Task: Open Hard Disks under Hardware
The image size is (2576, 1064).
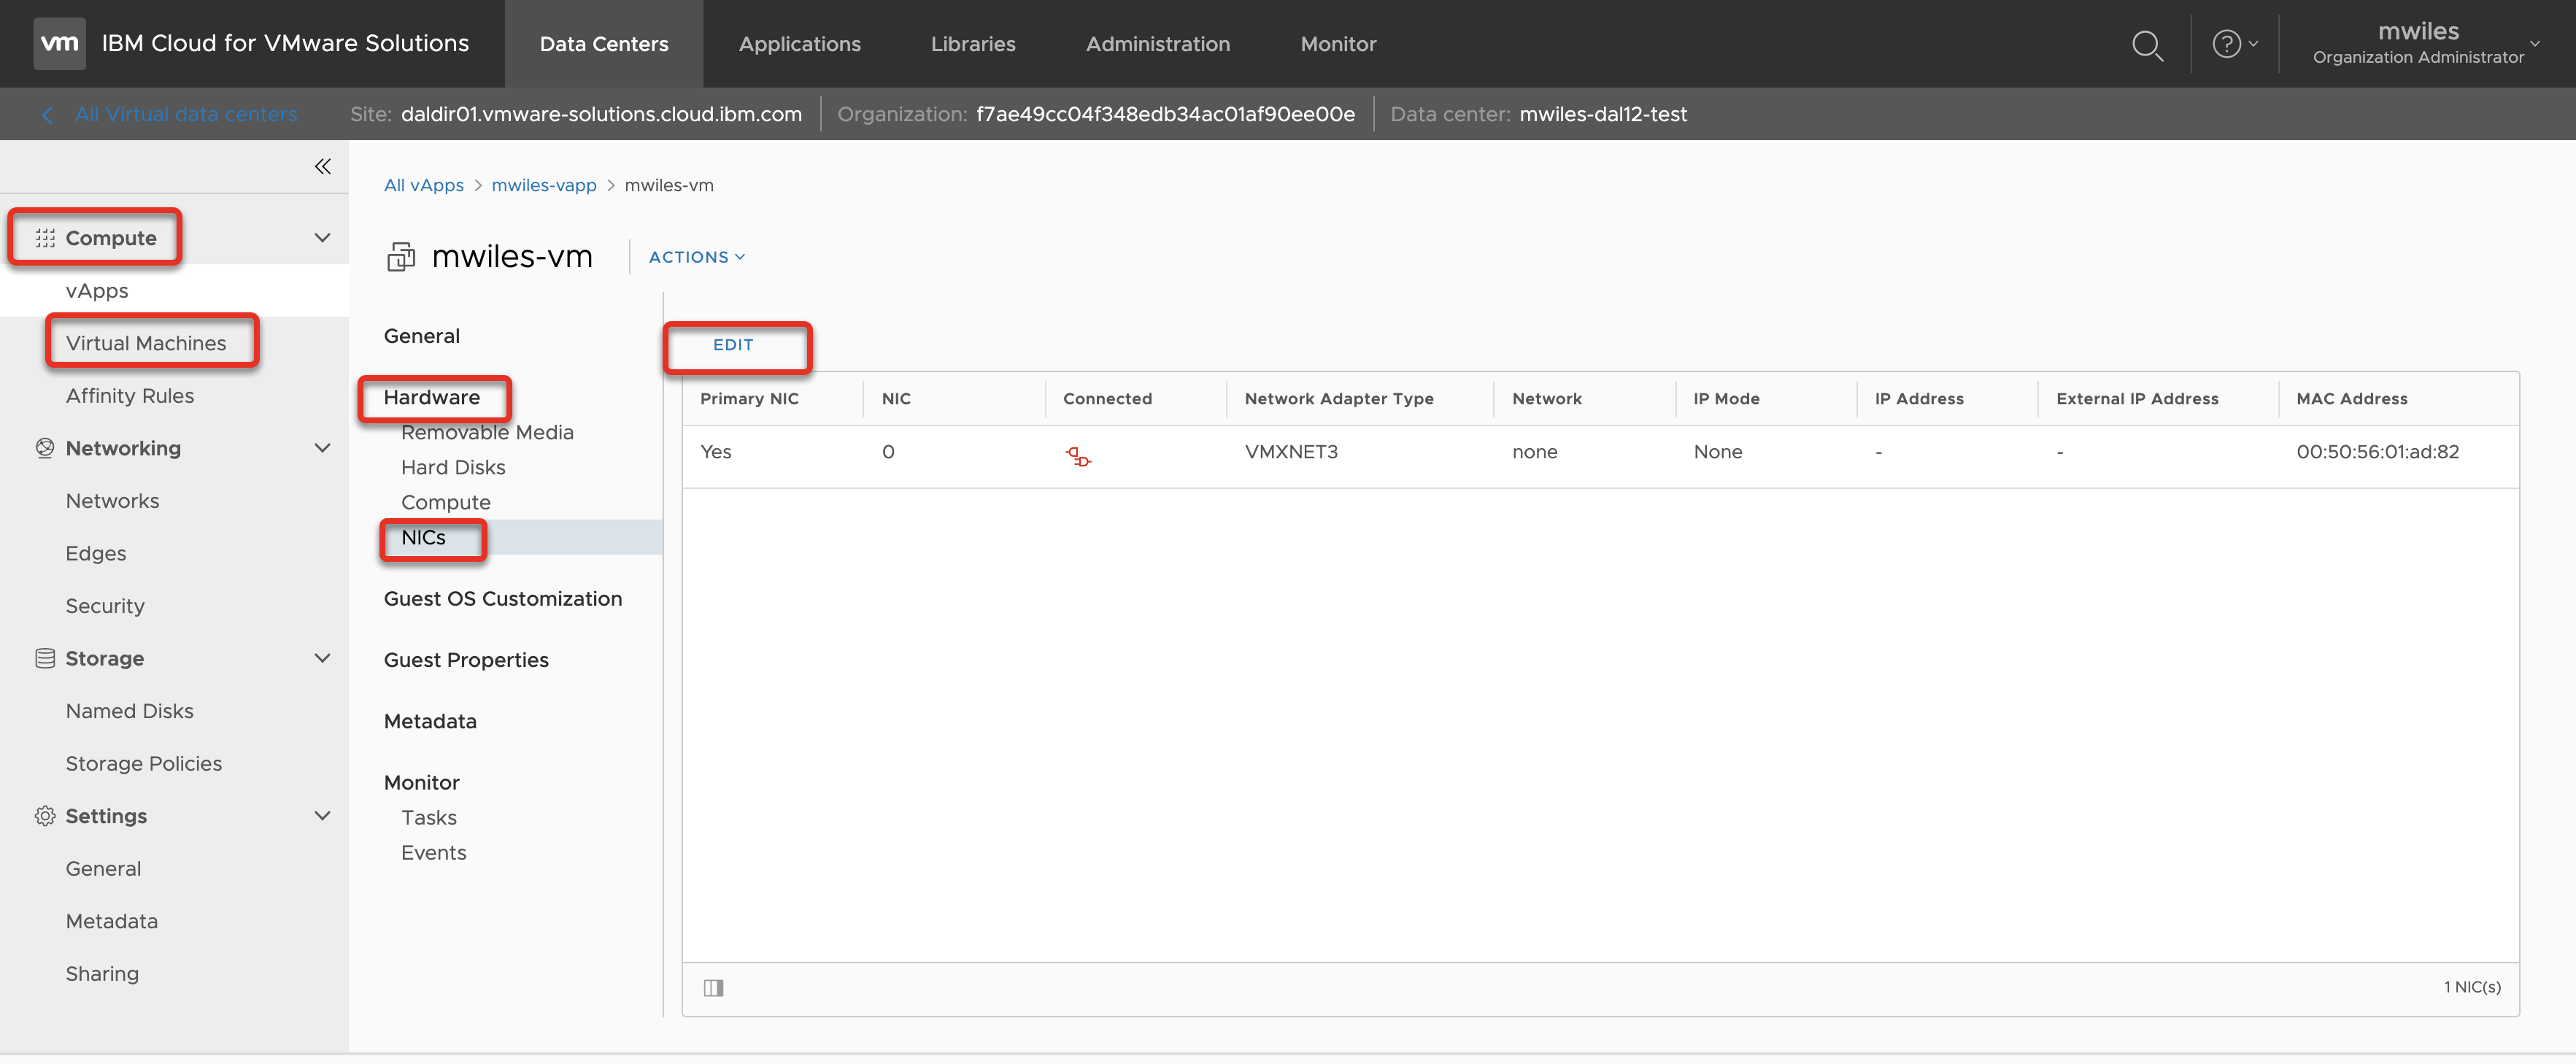Action: click(x=453, y=467)
